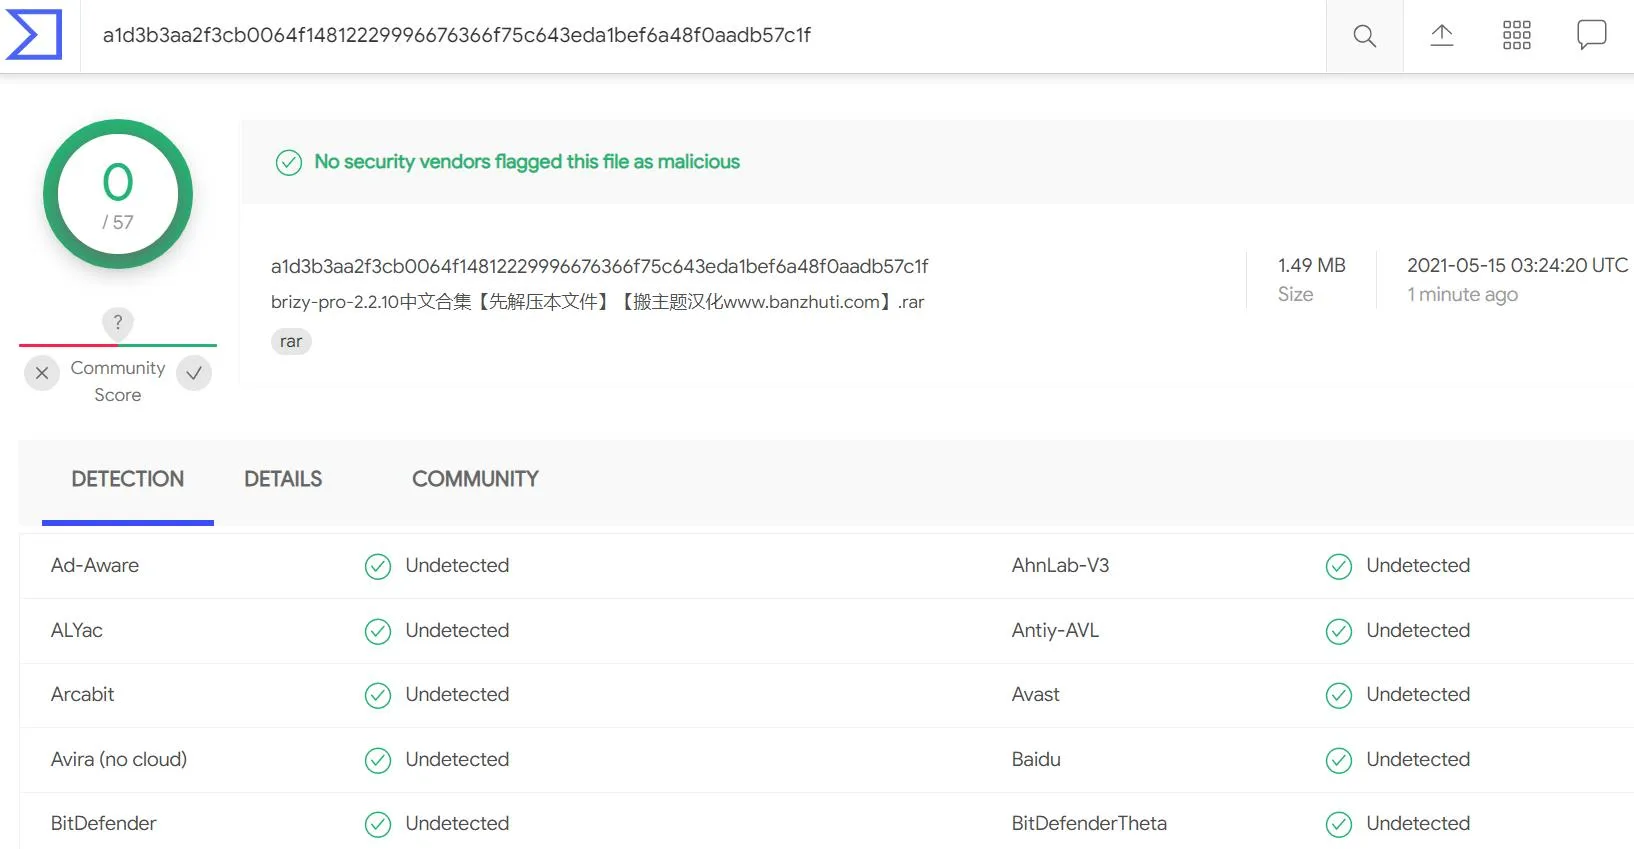The width and height of the screenshot is (1634, 849).
Task: Click the VirusTotal sigma logo
Action: 35,35
